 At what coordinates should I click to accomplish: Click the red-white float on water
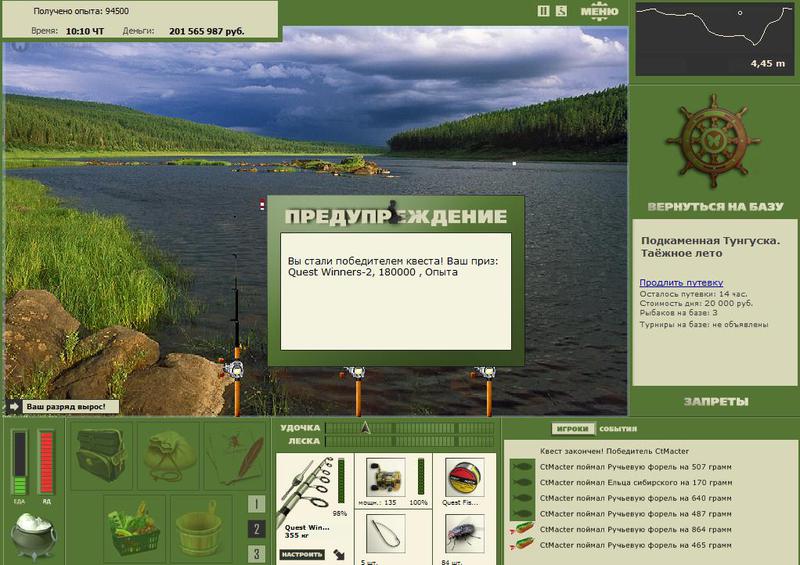click(262, 205)
